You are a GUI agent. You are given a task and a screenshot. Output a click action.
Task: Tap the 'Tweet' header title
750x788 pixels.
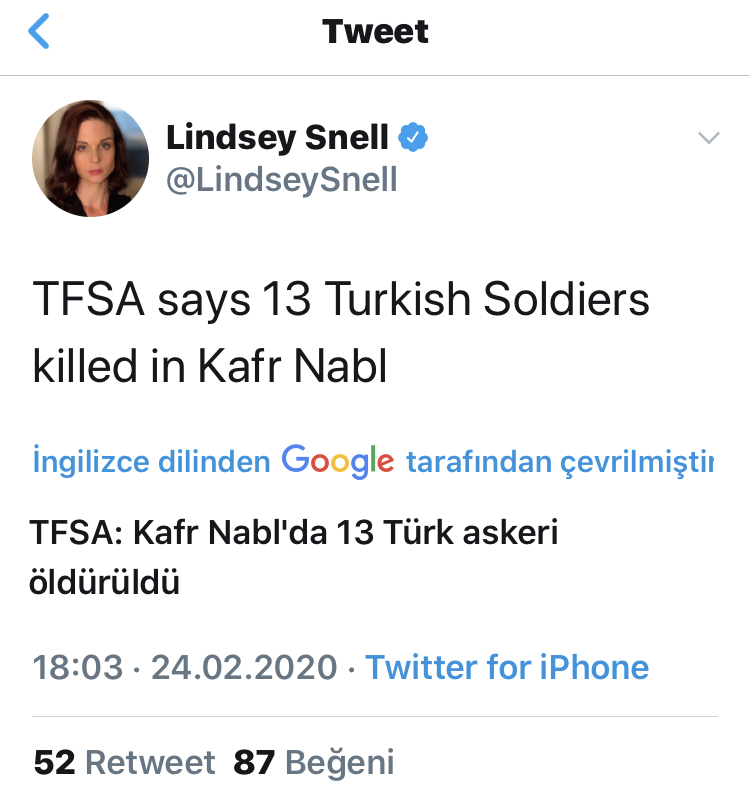pos(375,31)
